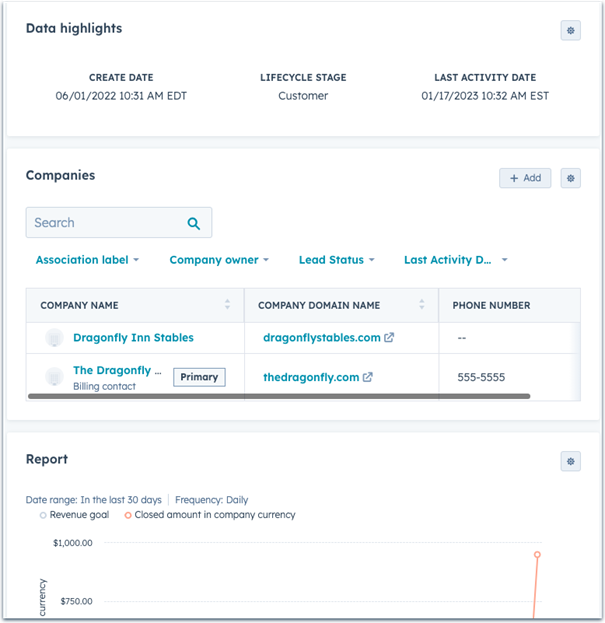Open Lead Status filter dropdown

pos(336,260)
